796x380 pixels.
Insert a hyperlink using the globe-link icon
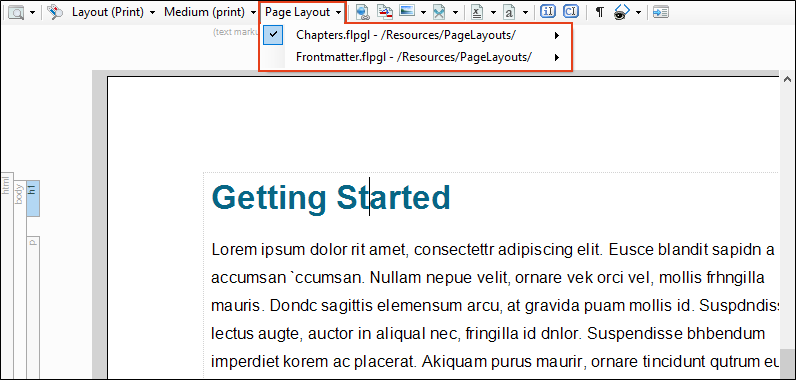tap(362, 12)
